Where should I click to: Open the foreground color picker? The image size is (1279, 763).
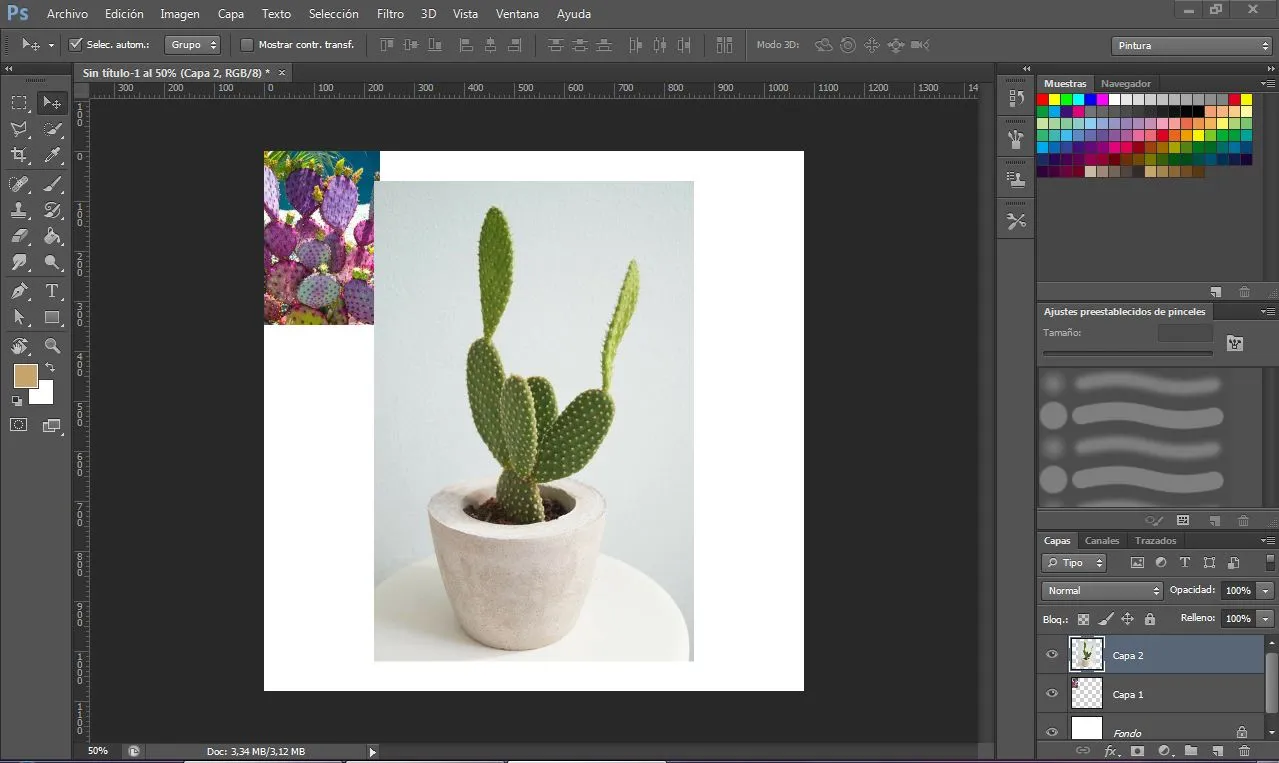[x=25, y=376]
